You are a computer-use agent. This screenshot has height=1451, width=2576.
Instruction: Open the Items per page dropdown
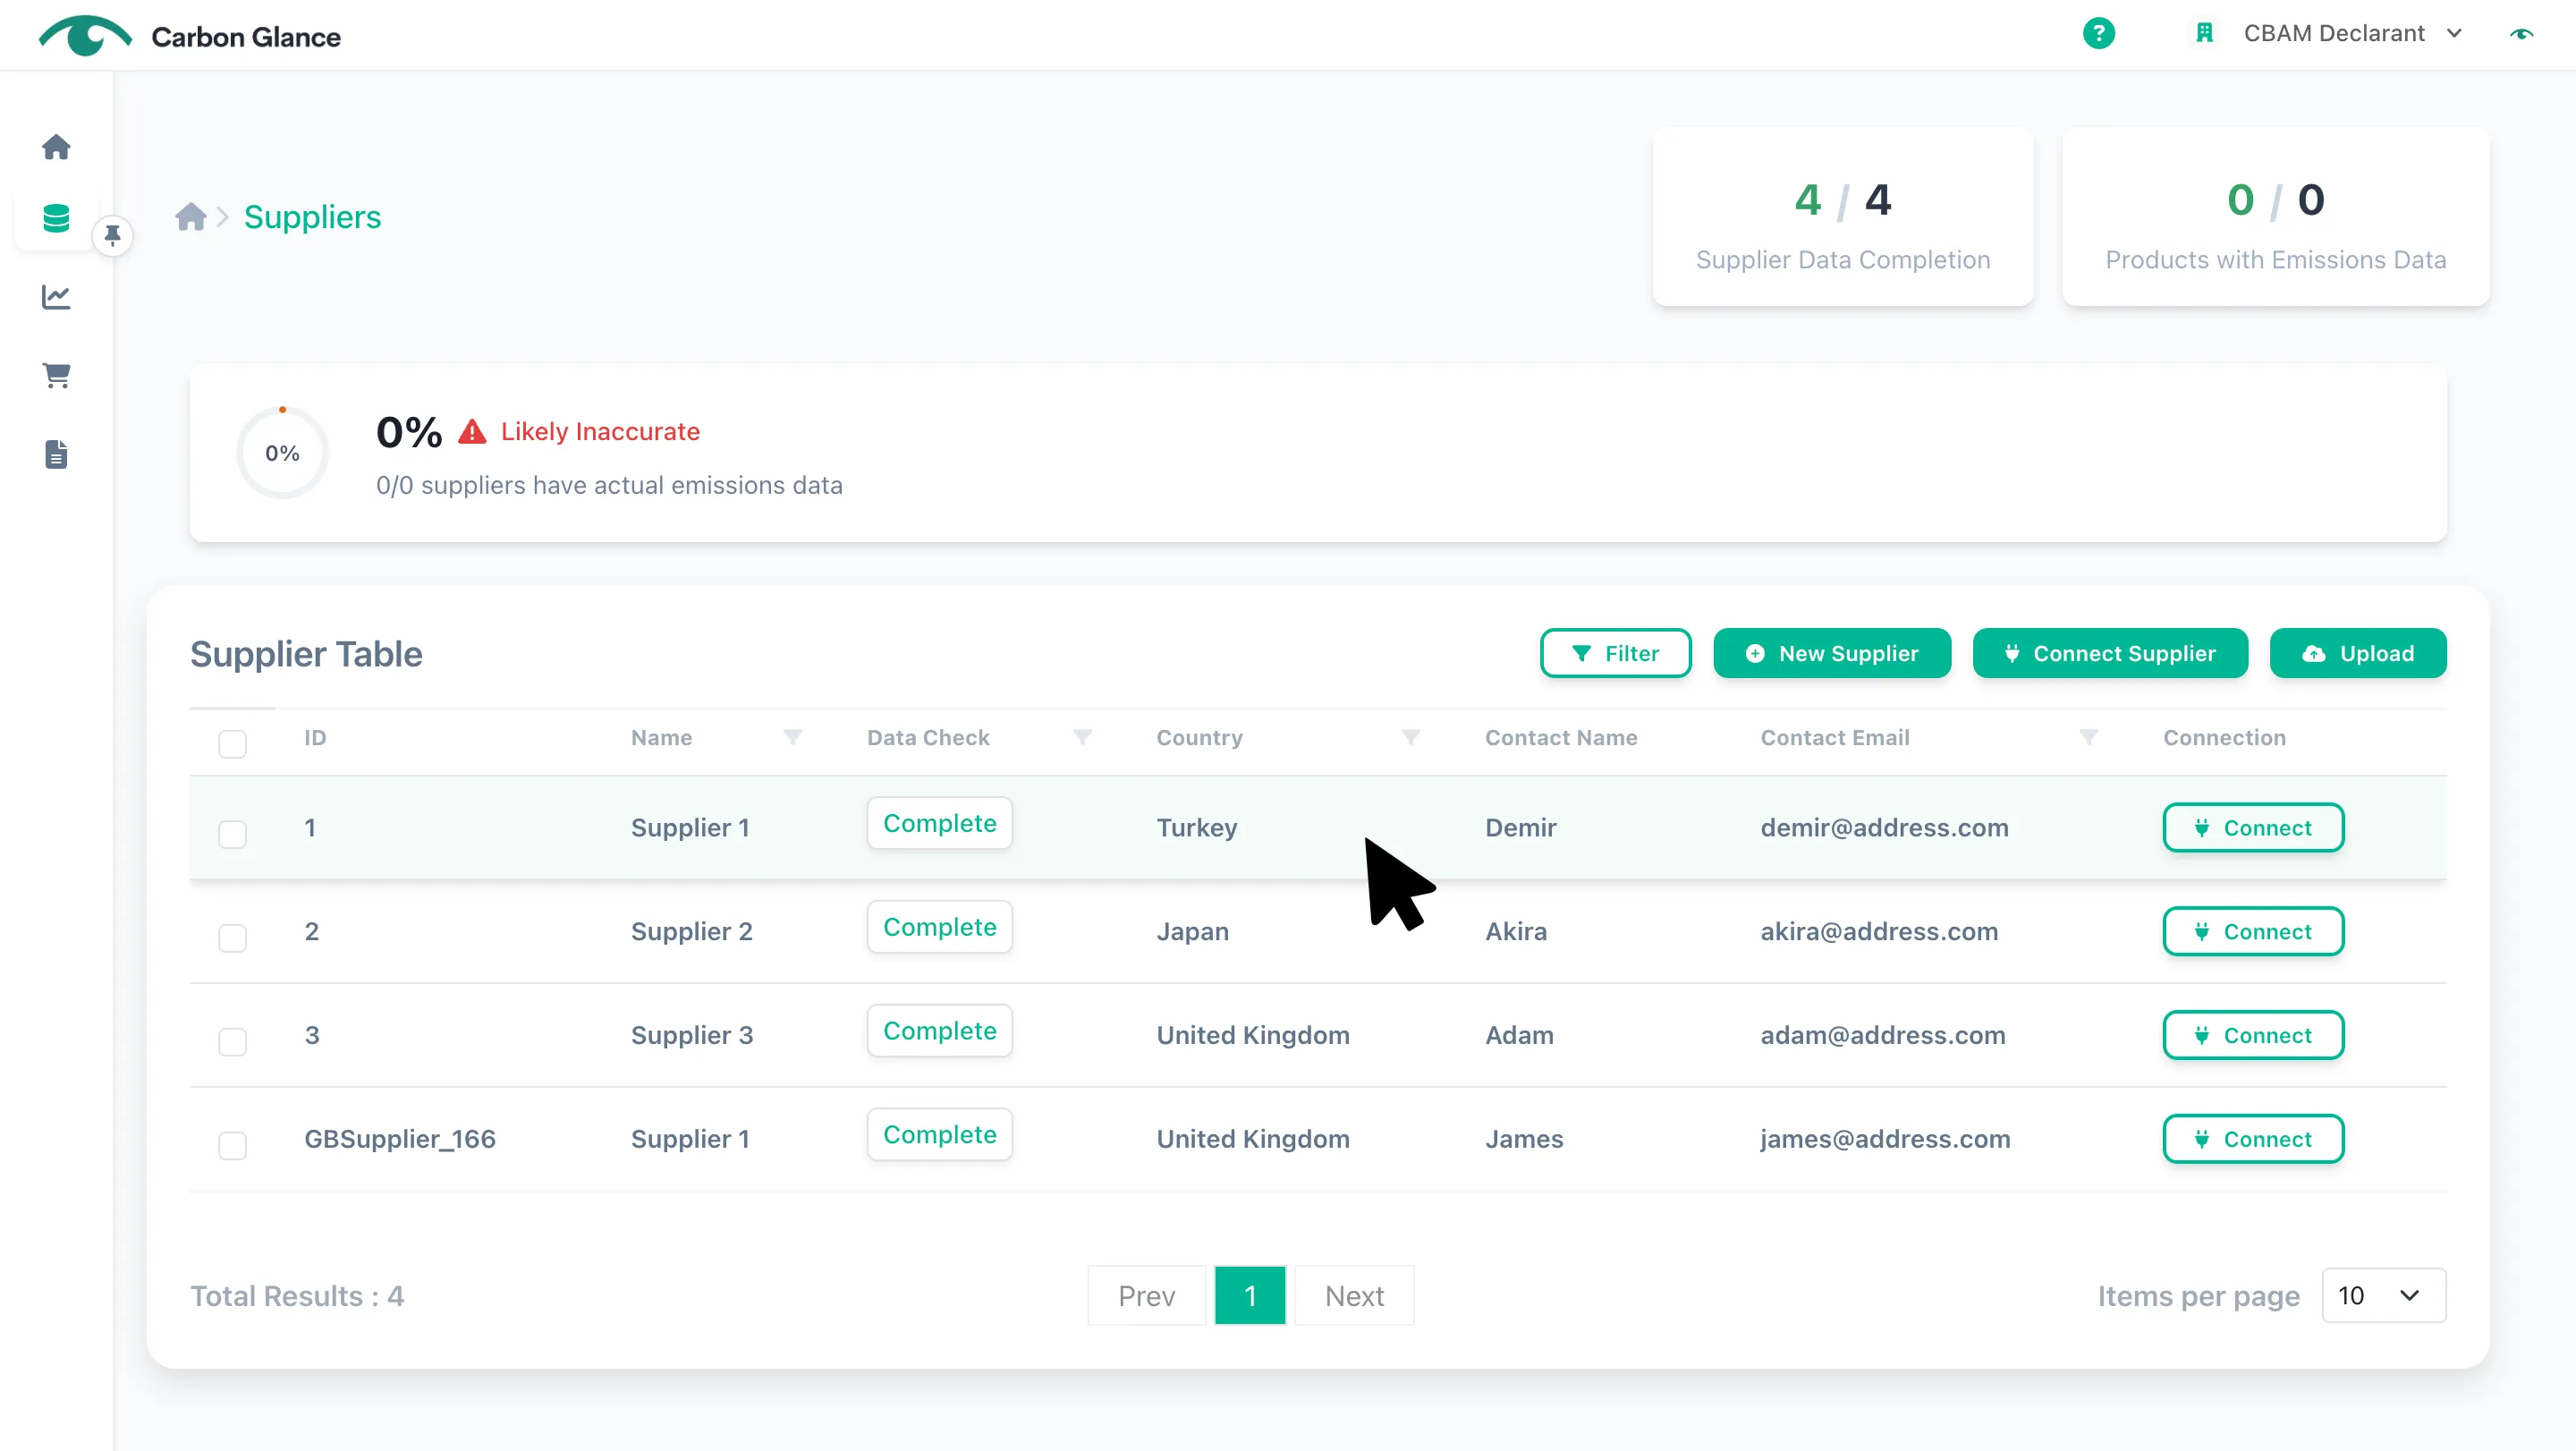[2384, 1296]
